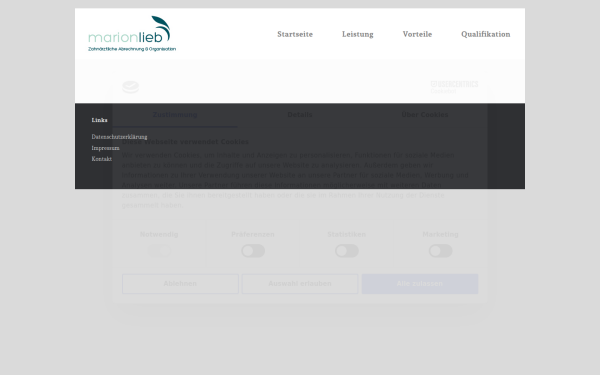The image size is (600, 375).
Task: Open the Impressum footer link
Action: click(x=106, y=148)
